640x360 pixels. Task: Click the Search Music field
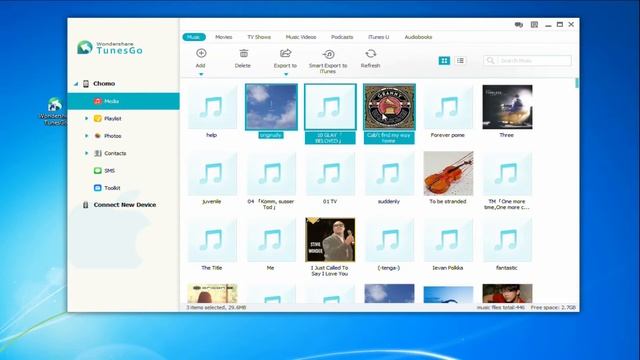click(527, 61)
